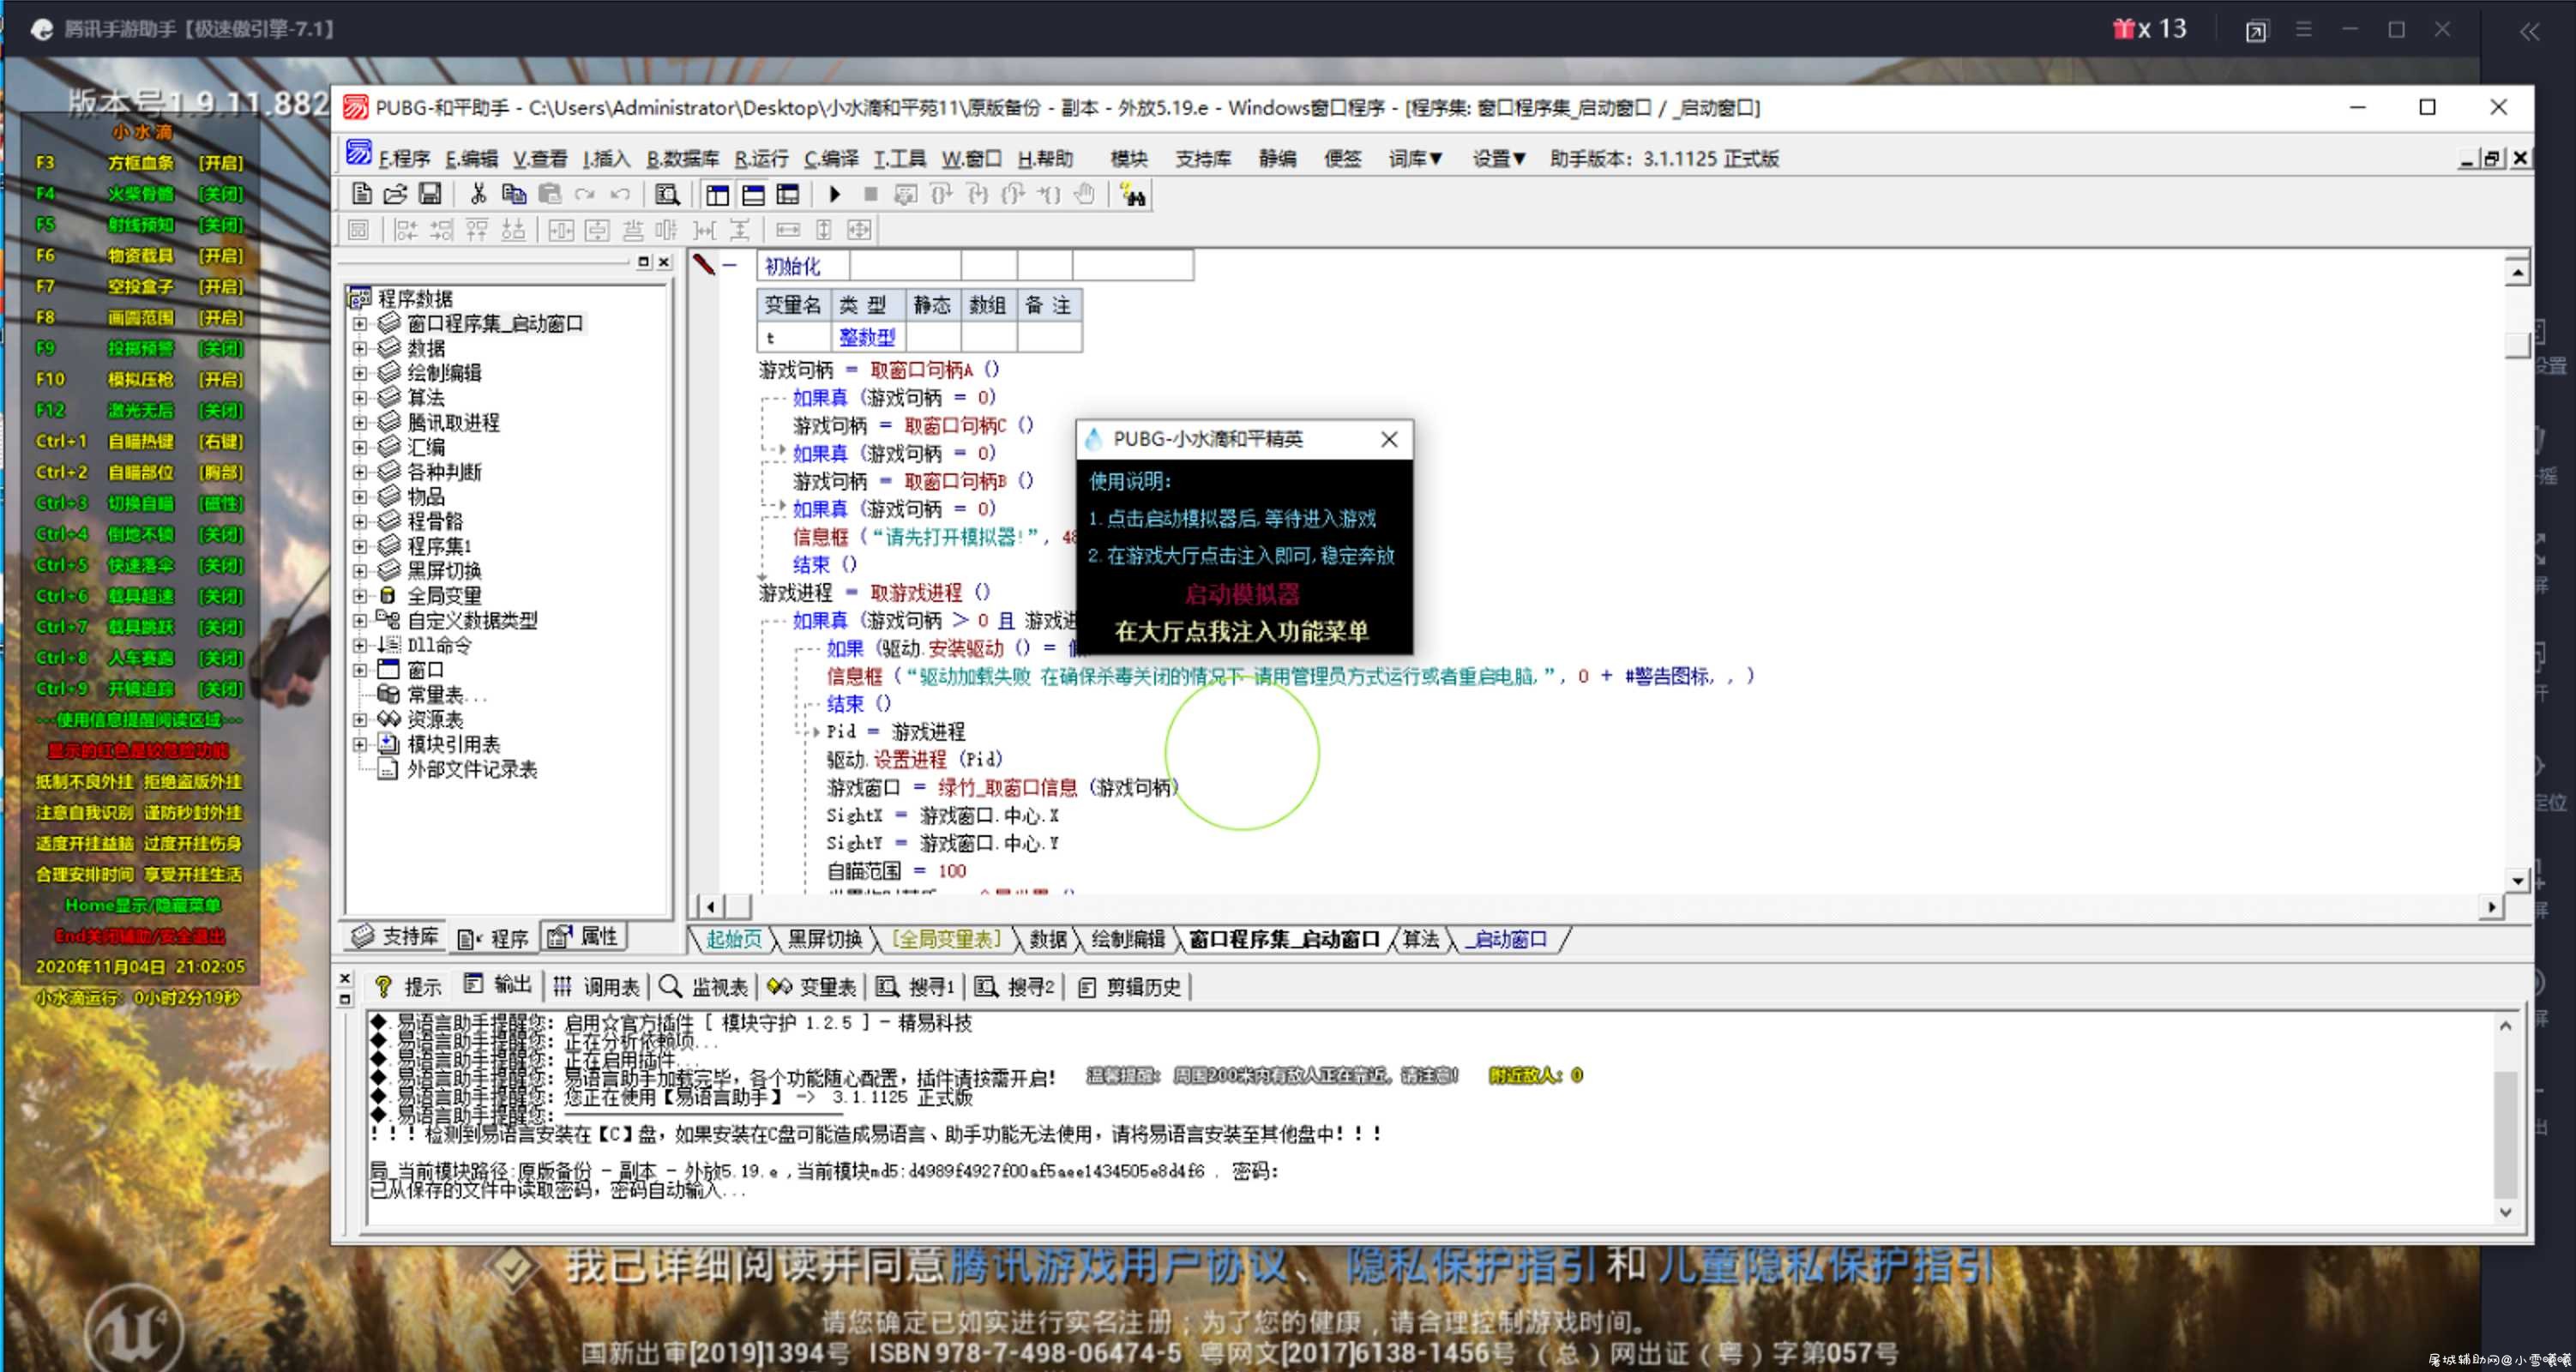The image size is (2576, 1372).
Task: Switch to the 监视表 tab
Action: pyautogui.click(x=704, y=987)
